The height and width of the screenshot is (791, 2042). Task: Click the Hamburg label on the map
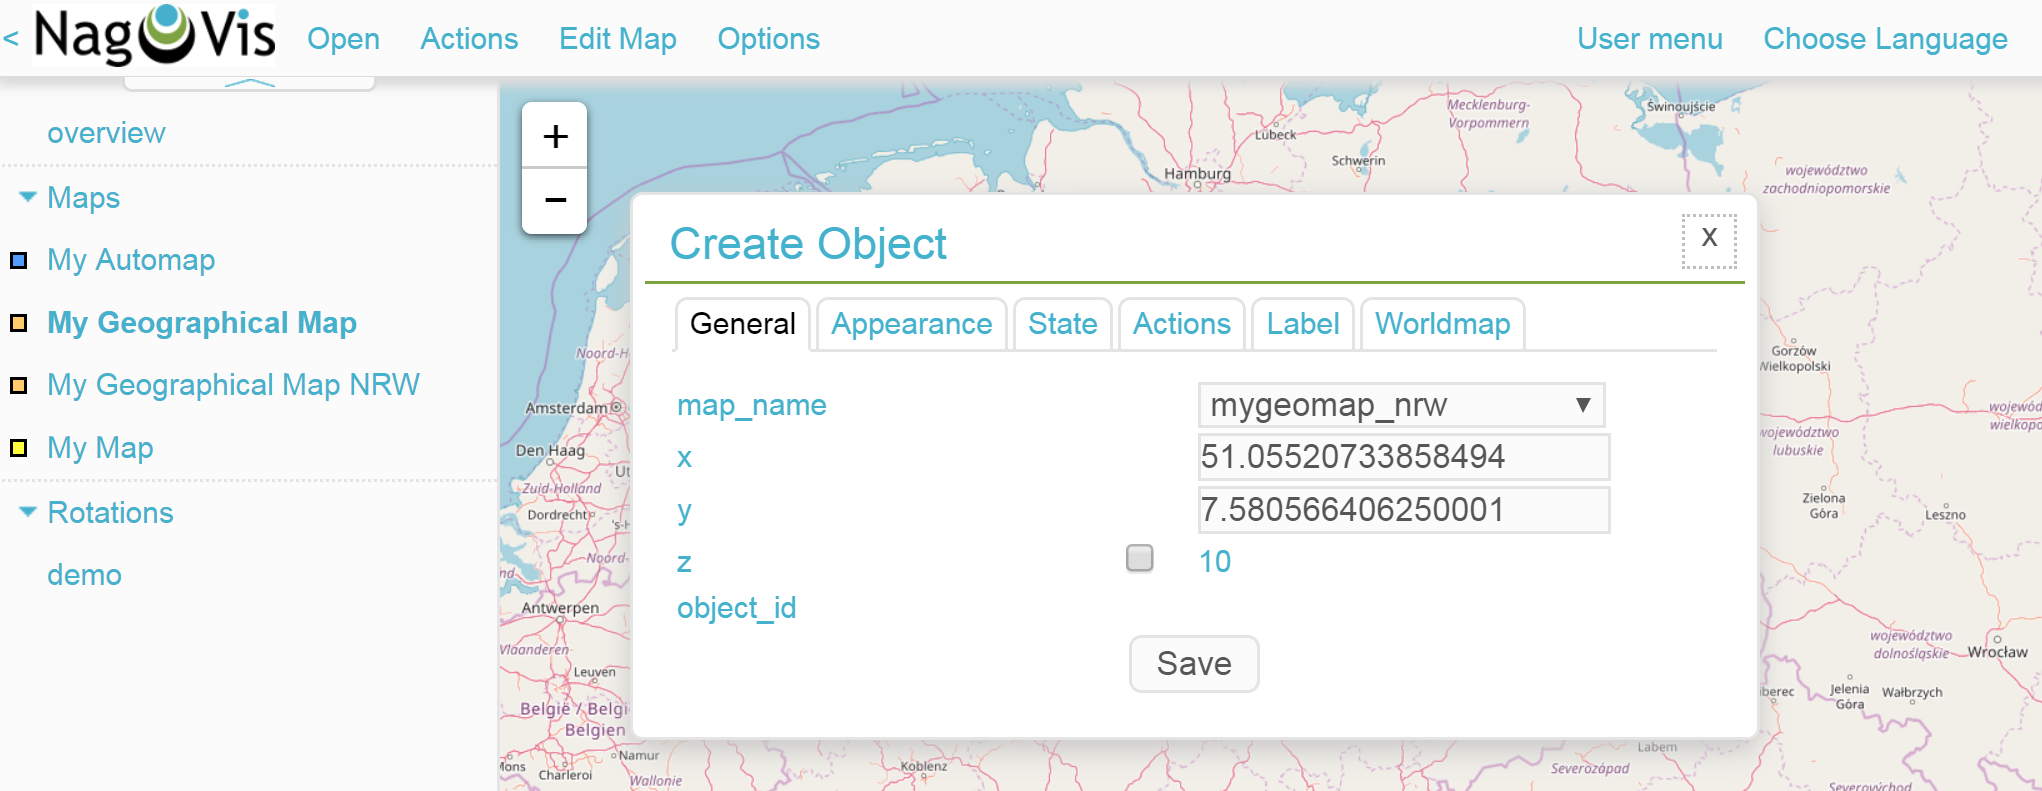1197,173
